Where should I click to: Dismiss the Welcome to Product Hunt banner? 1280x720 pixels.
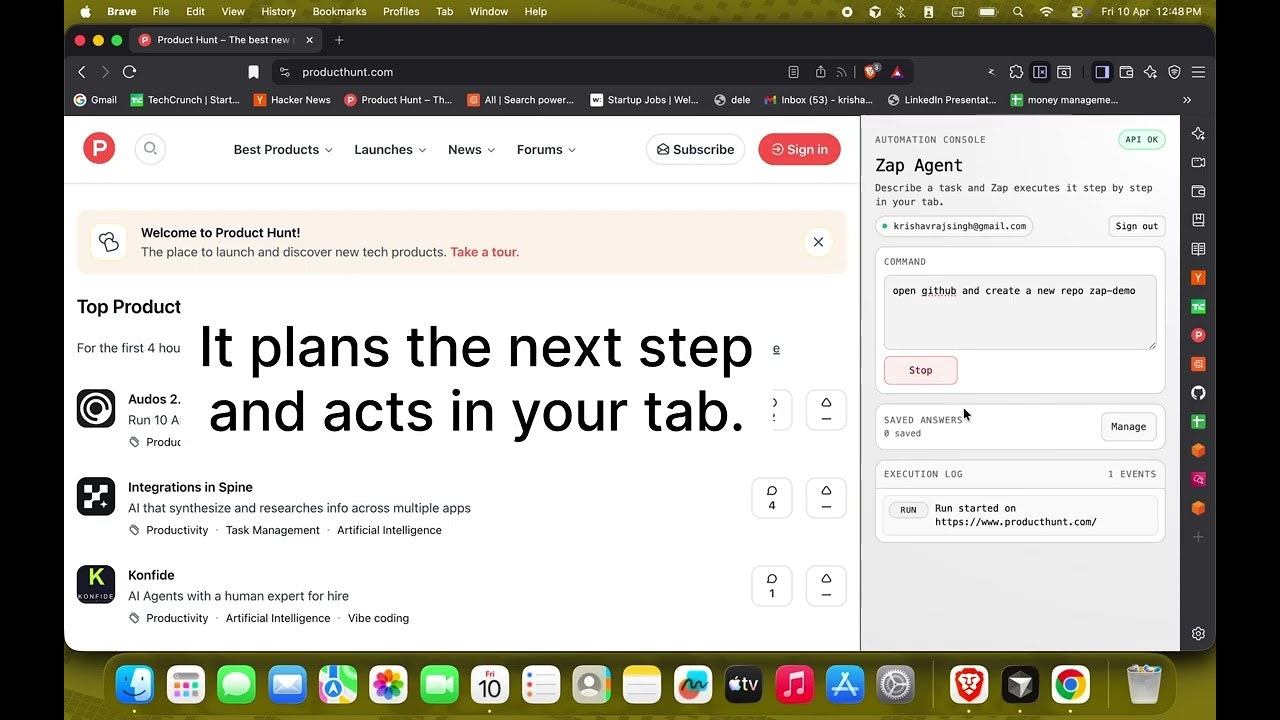[818, 242]
